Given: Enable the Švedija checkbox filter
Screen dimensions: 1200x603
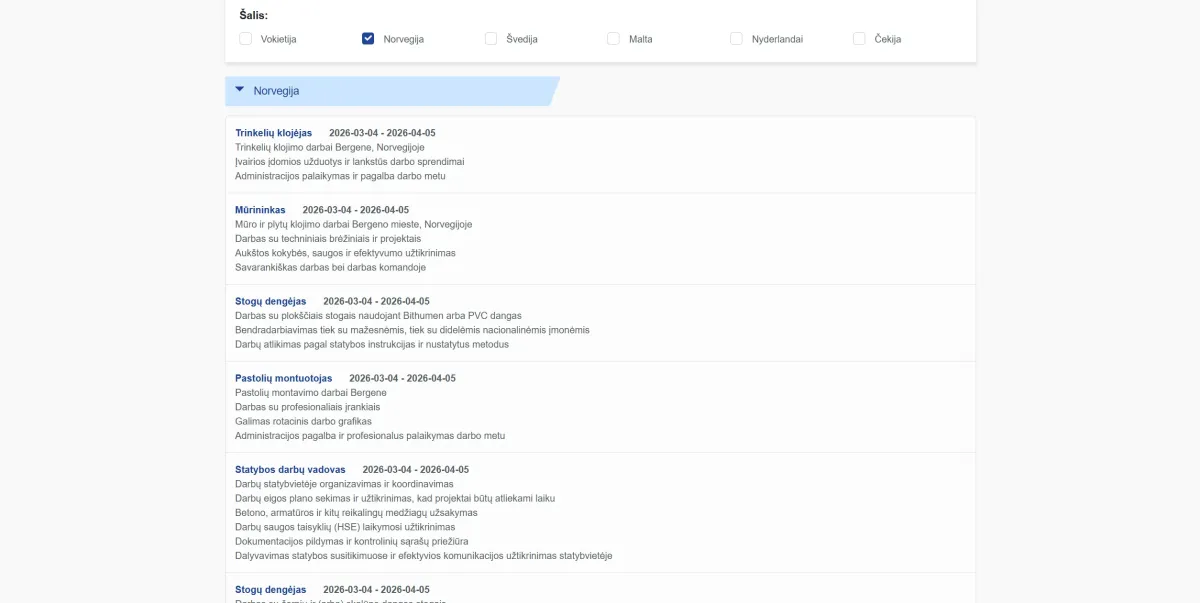Looking at the screenshot, I should point(491,39).
